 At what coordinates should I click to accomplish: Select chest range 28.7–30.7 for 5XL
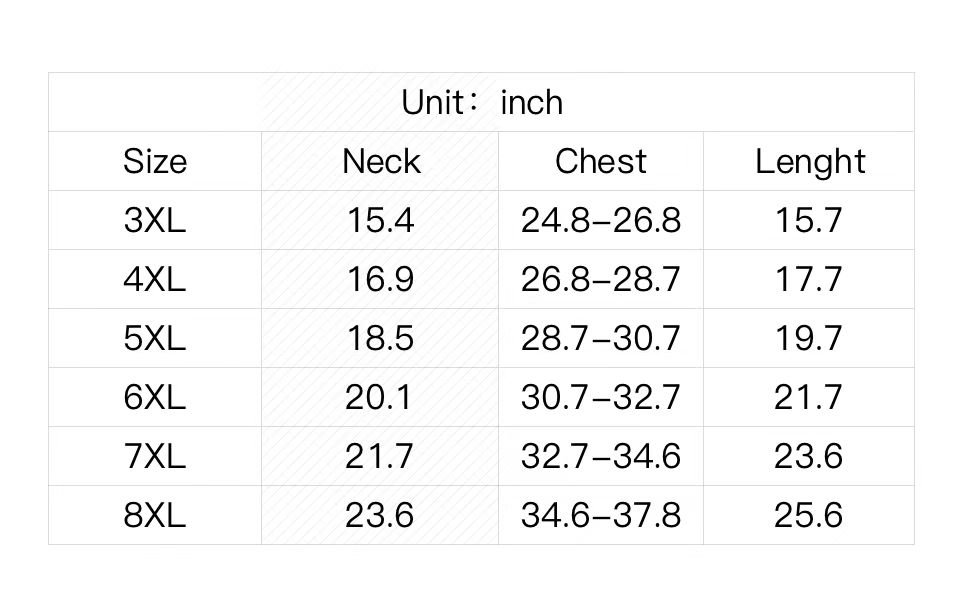pos(600,338)
